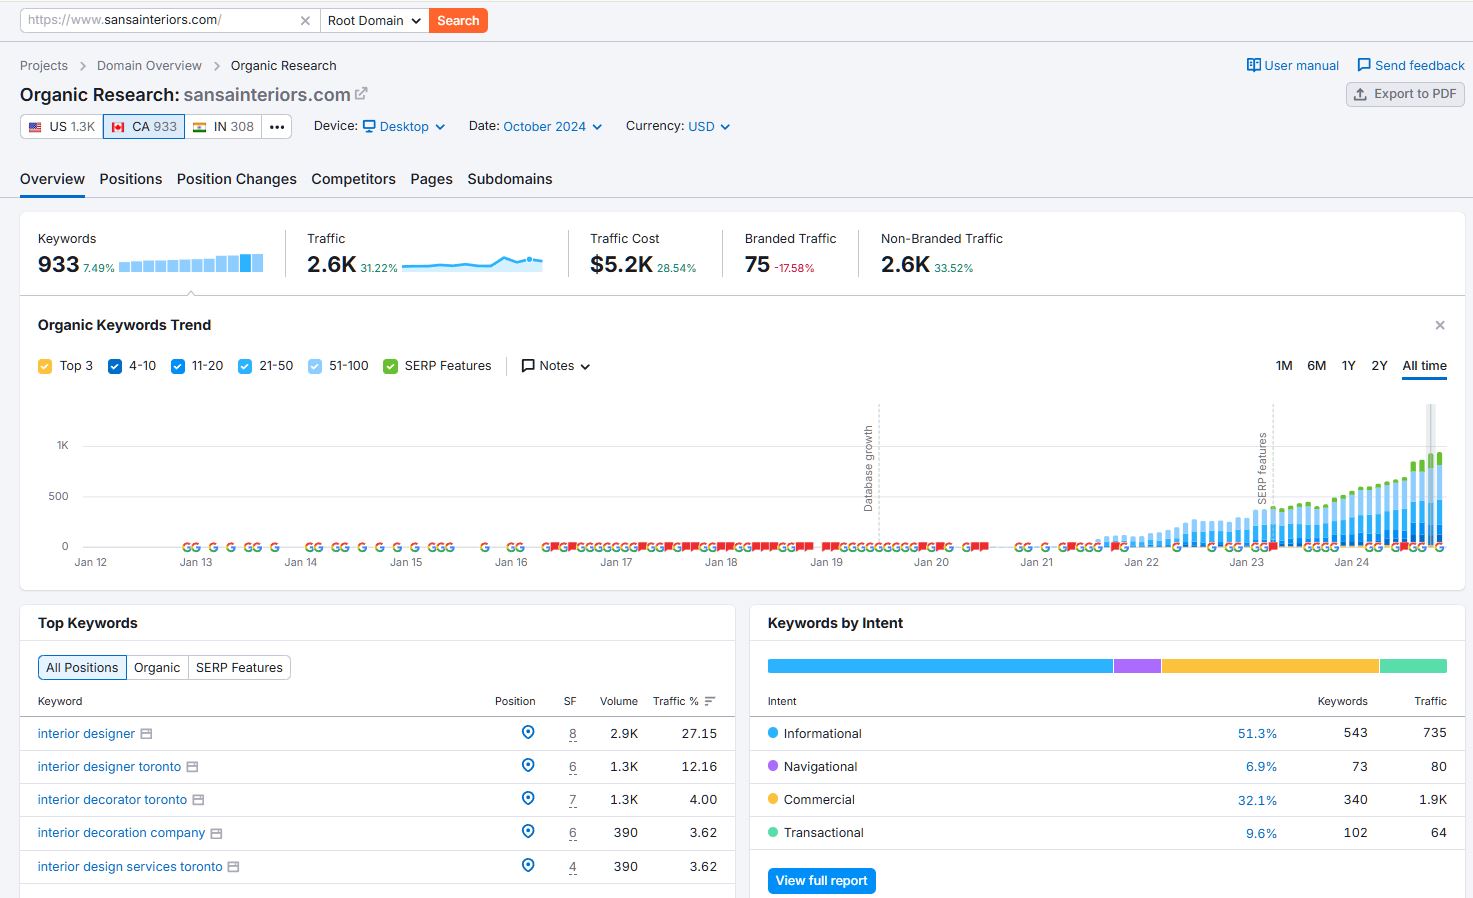The image size is (1473, 898).
Task: Select the Canada flag database icon
Action: 118,127
